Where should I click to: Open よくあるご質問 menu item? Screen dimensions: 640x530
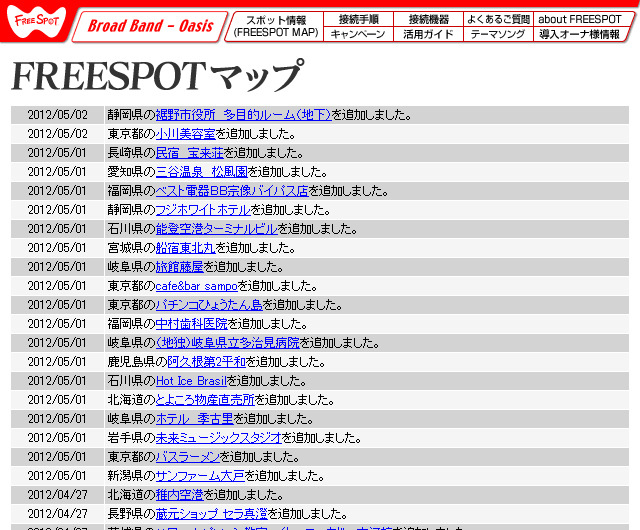[498, 19]
